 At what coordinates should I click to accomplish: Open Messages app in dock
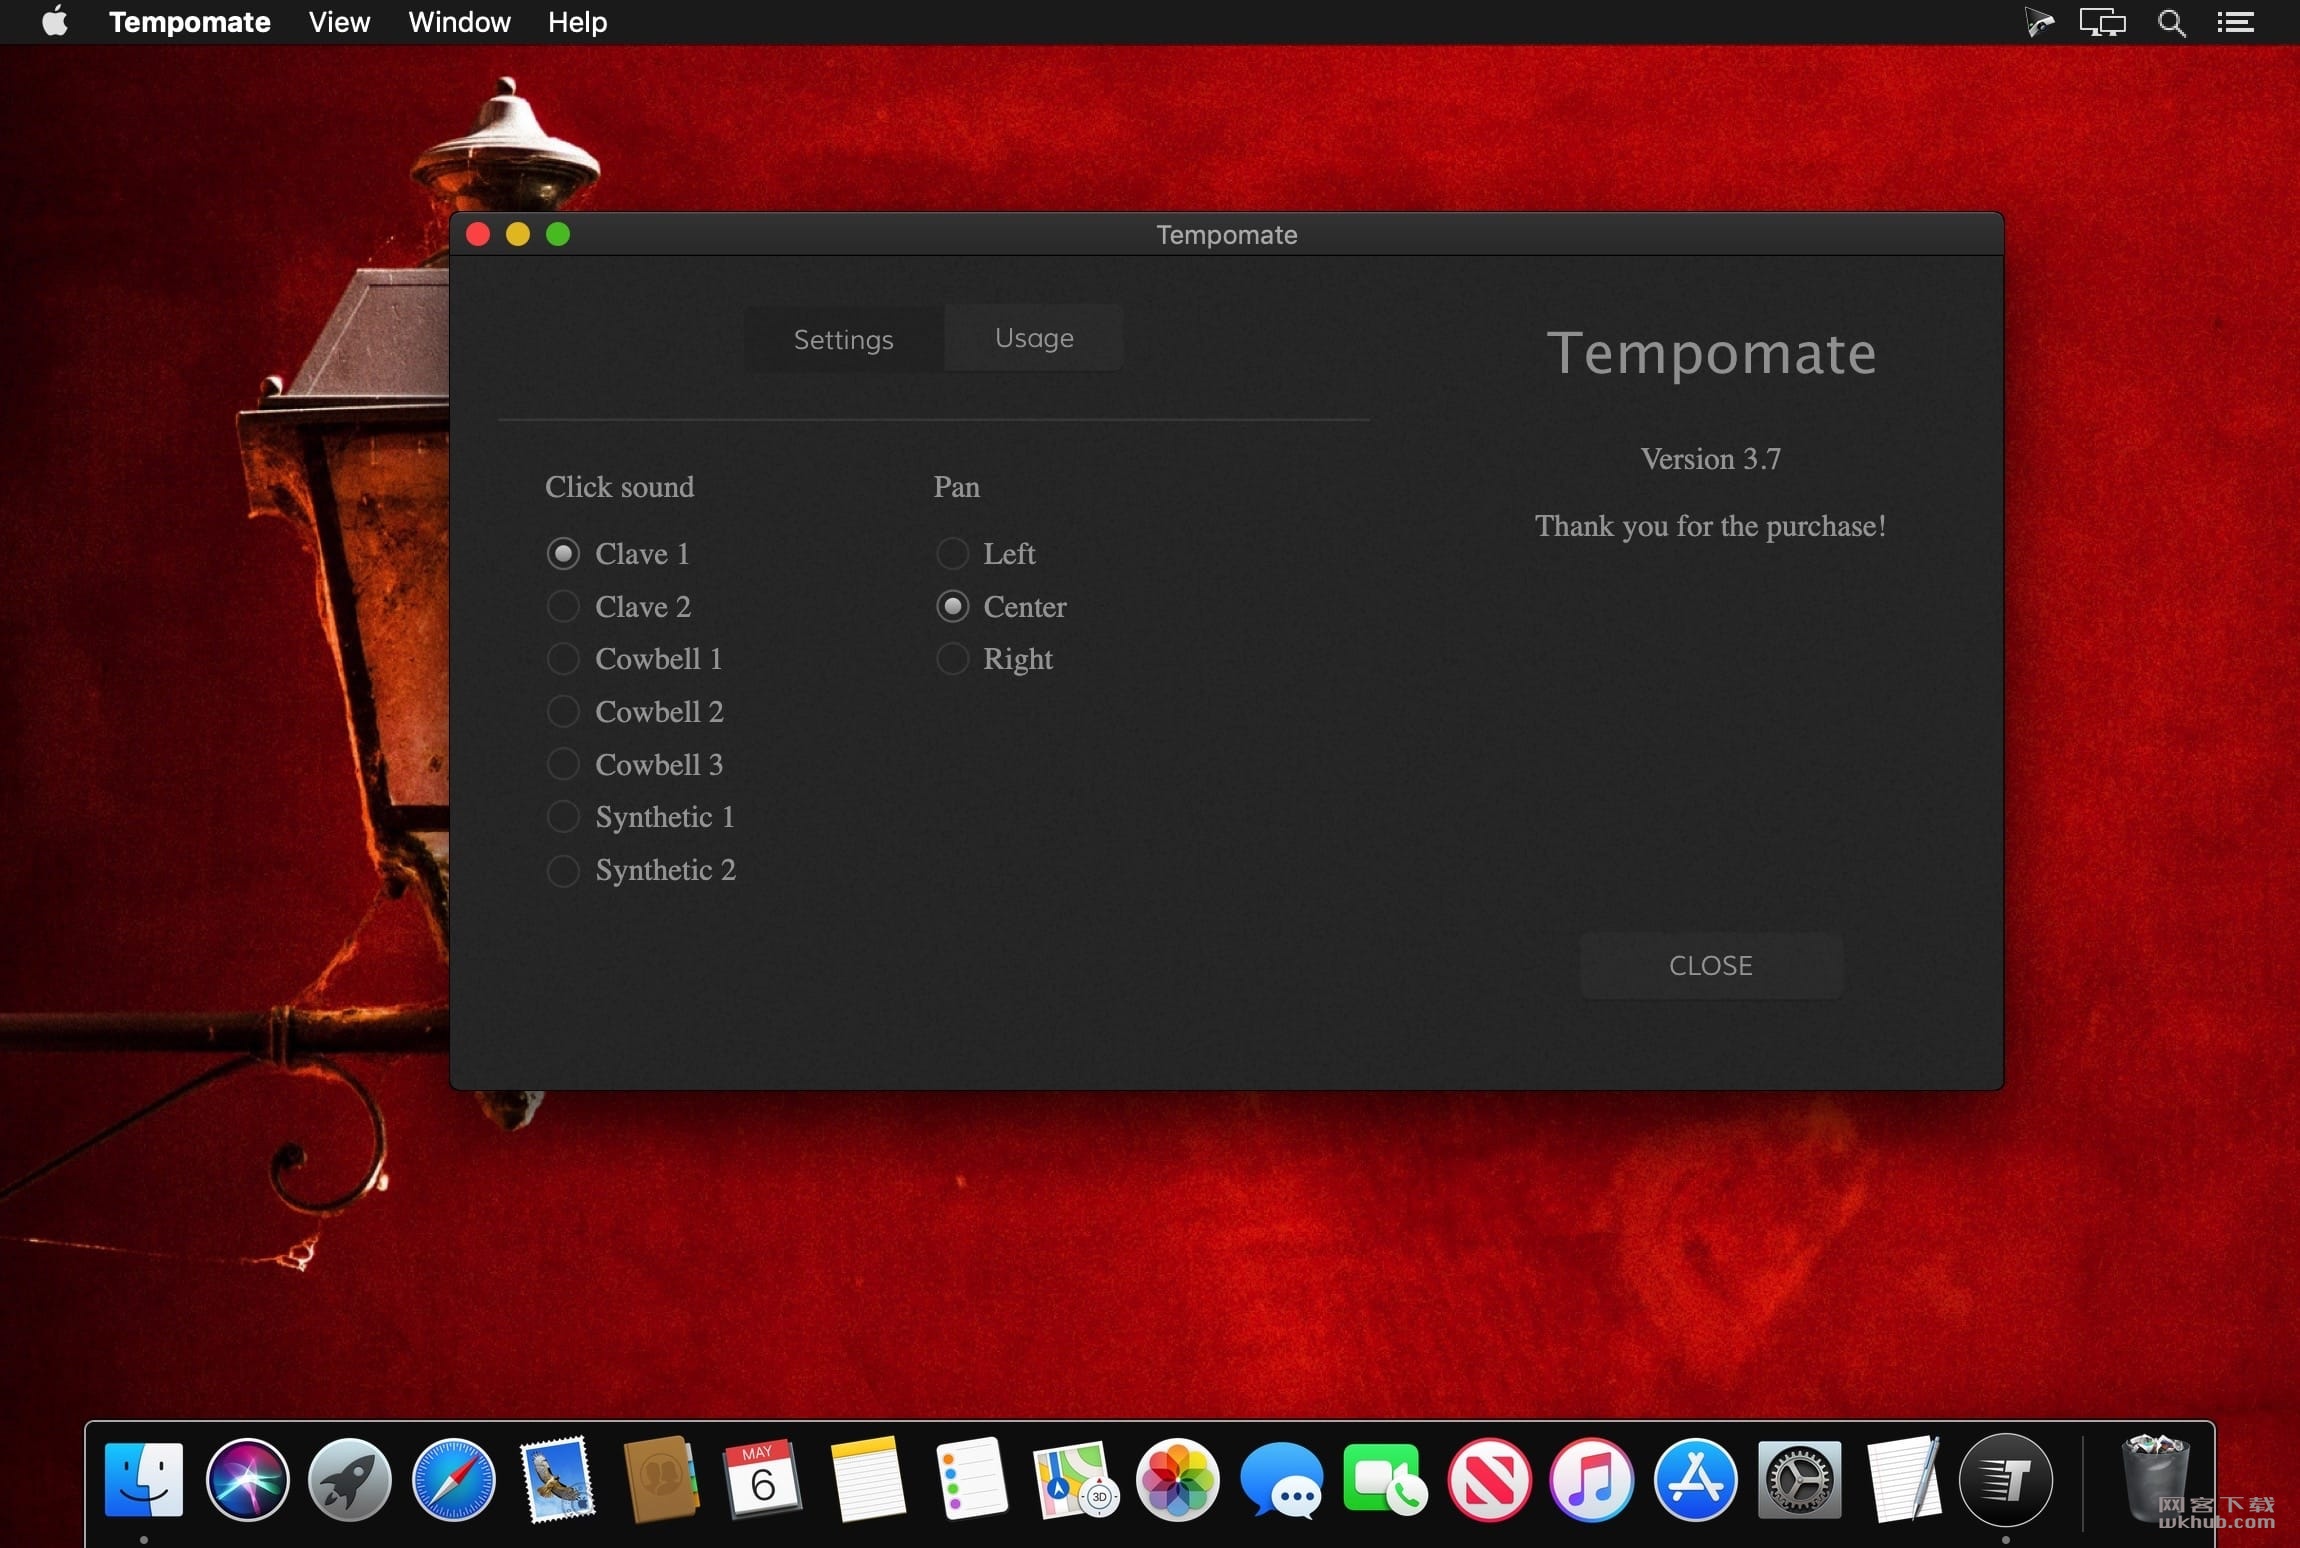(1282, 1479)
